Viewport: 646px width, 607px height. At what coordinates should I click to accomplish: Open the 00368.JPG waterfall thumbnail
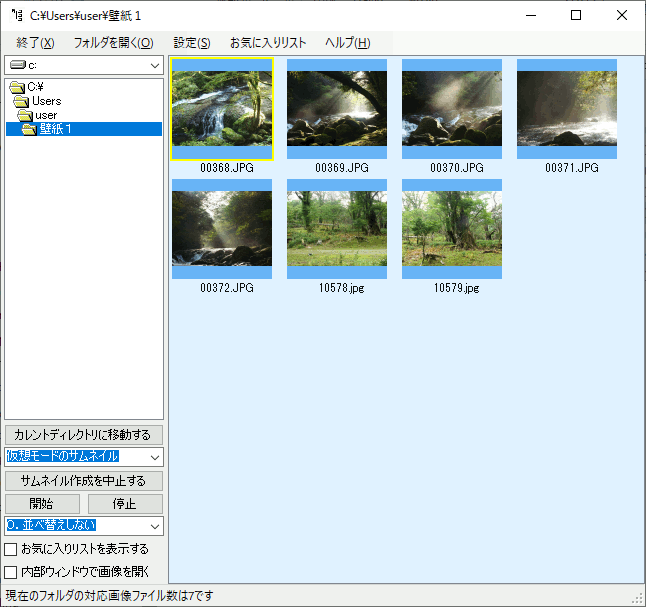click(222, 109)
